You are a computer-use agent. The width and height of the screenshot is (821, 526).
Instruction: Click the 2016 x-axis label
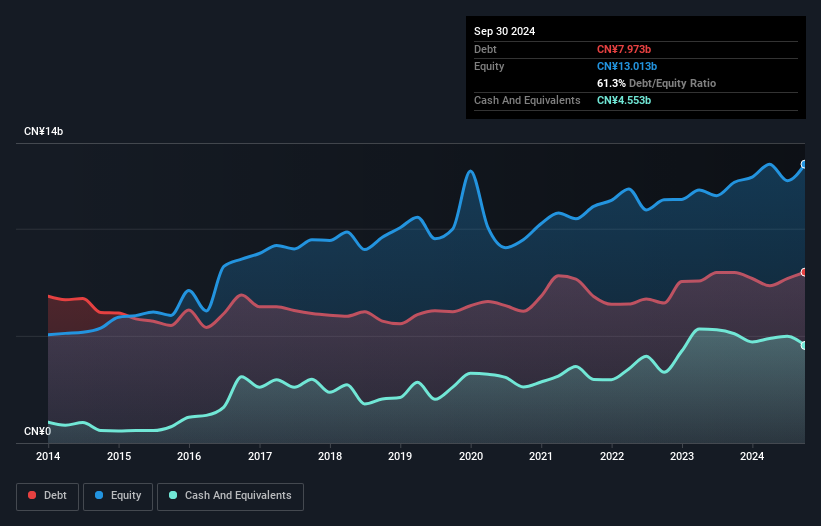click(189, 456)
